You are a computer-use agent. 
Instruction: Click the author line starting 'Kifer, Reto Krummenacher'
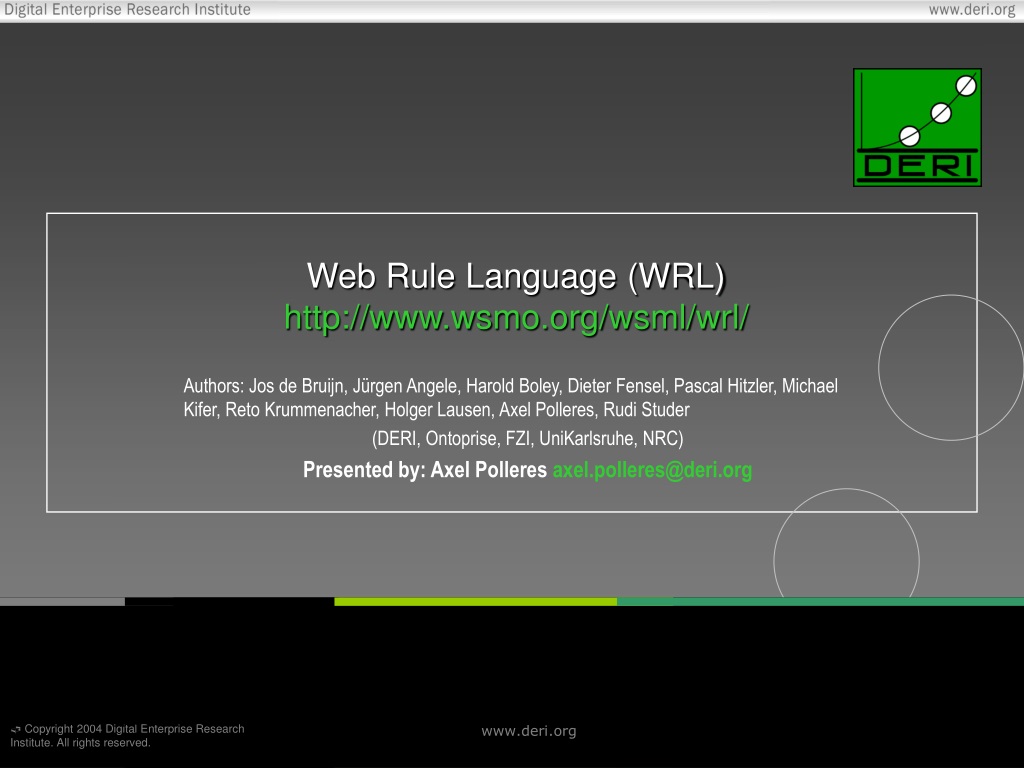coord(436,409)
